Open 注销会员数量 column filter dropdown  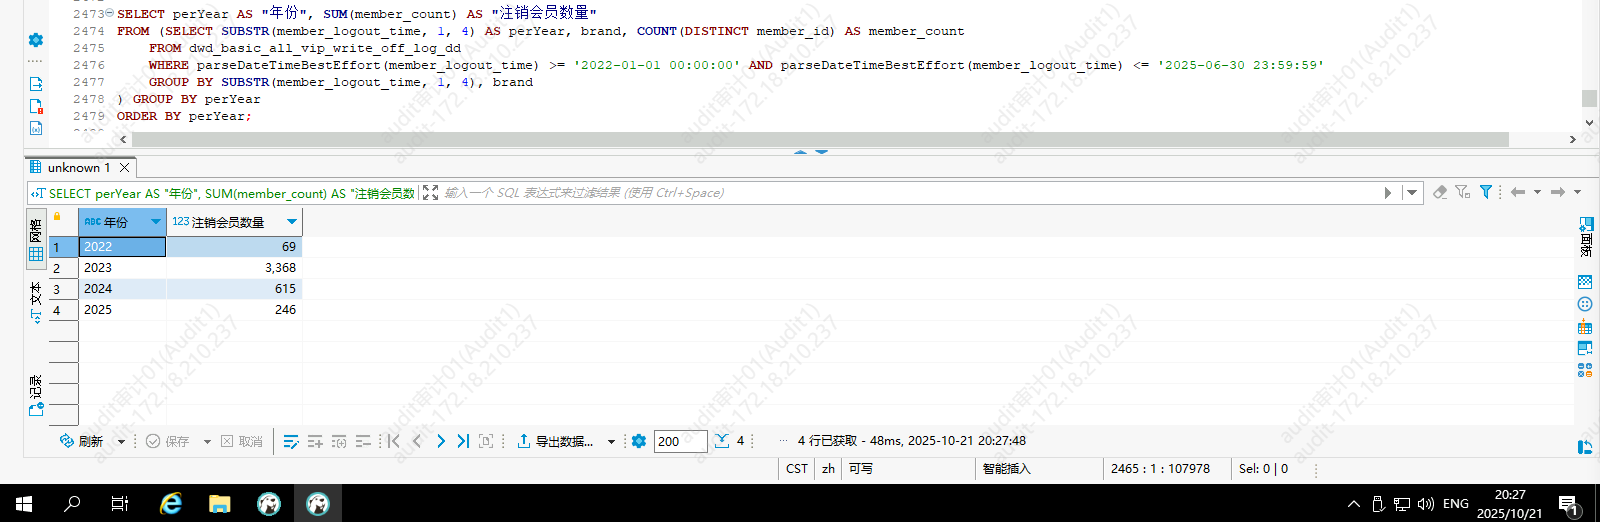(292, 222)
